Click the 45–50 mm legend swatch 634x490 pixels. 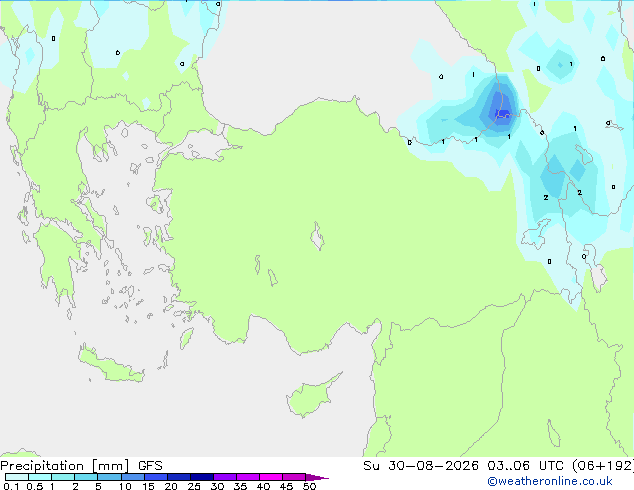point(294,477)
